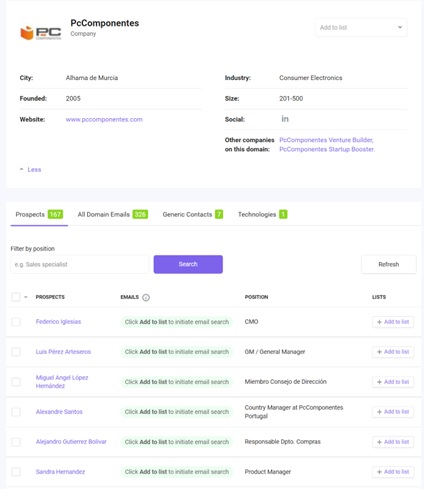Switch to the All Domain Emails tab
The image size is (424, 489).
(113, 214)
